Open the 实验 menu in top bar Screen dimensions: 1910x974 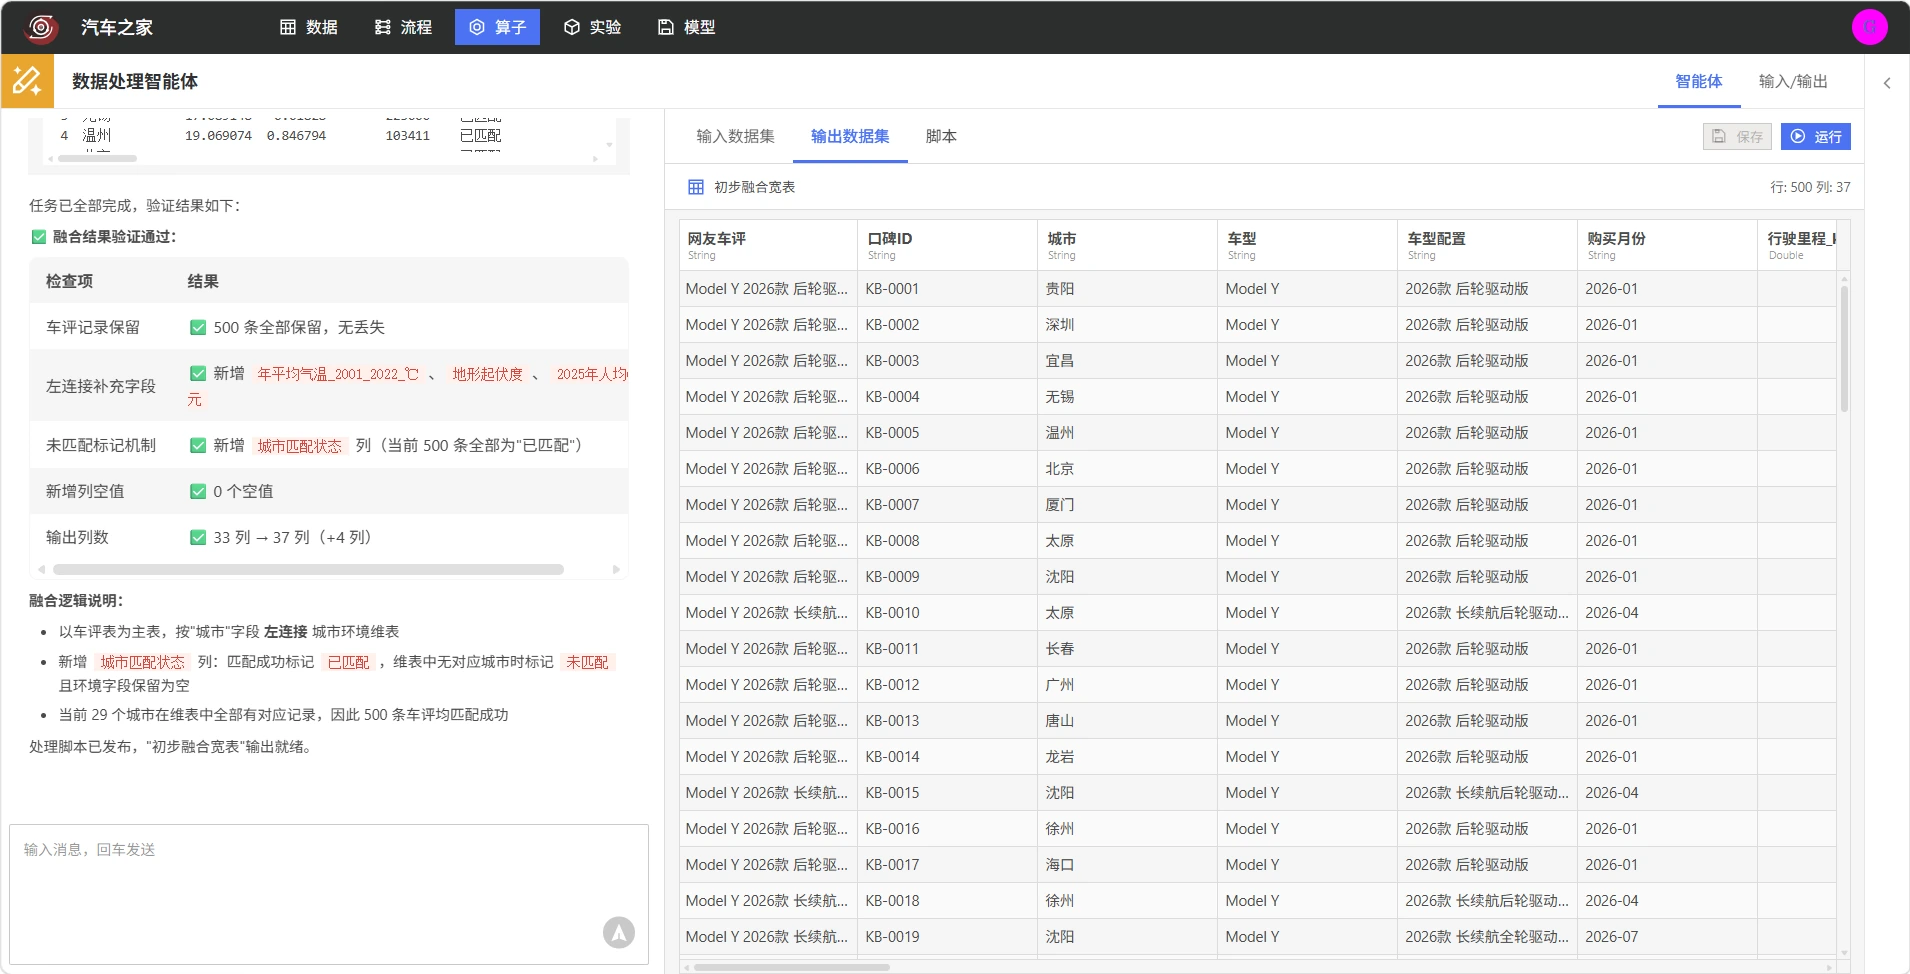pos(592,27)
